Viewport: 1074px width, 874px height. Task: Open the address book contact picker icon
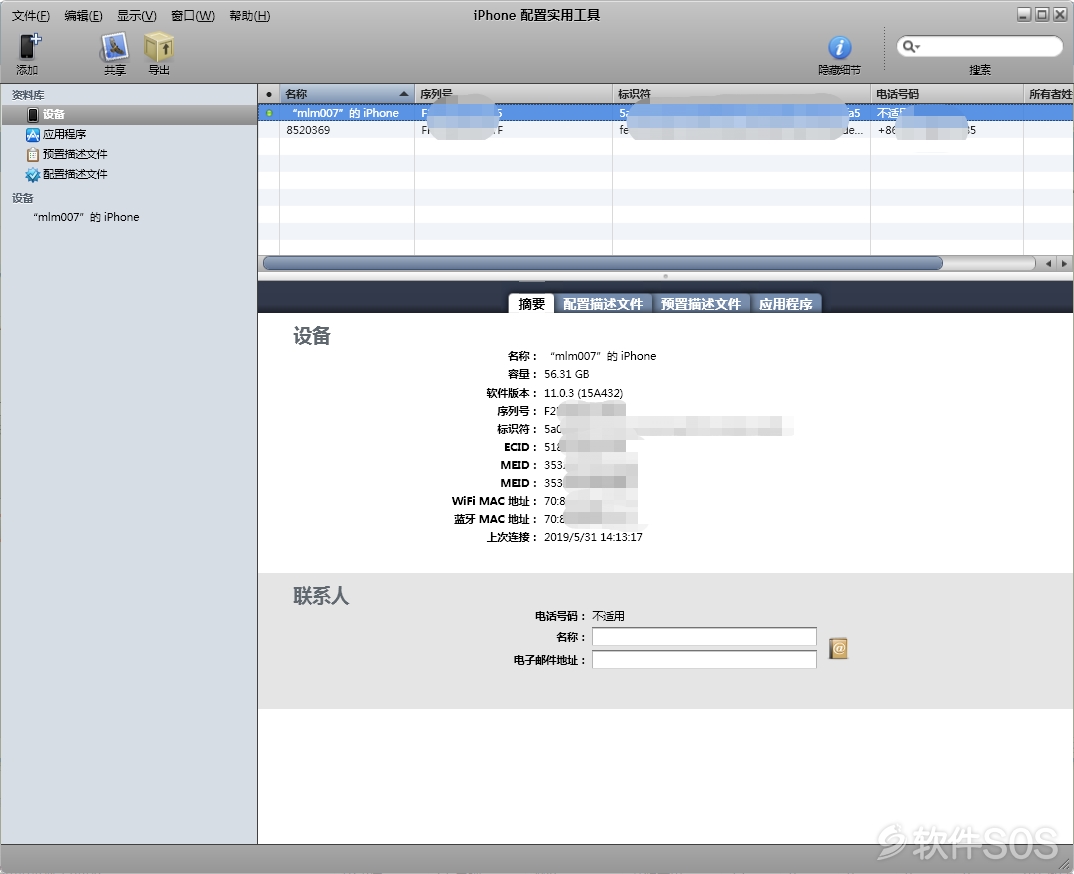click(838, 648)
